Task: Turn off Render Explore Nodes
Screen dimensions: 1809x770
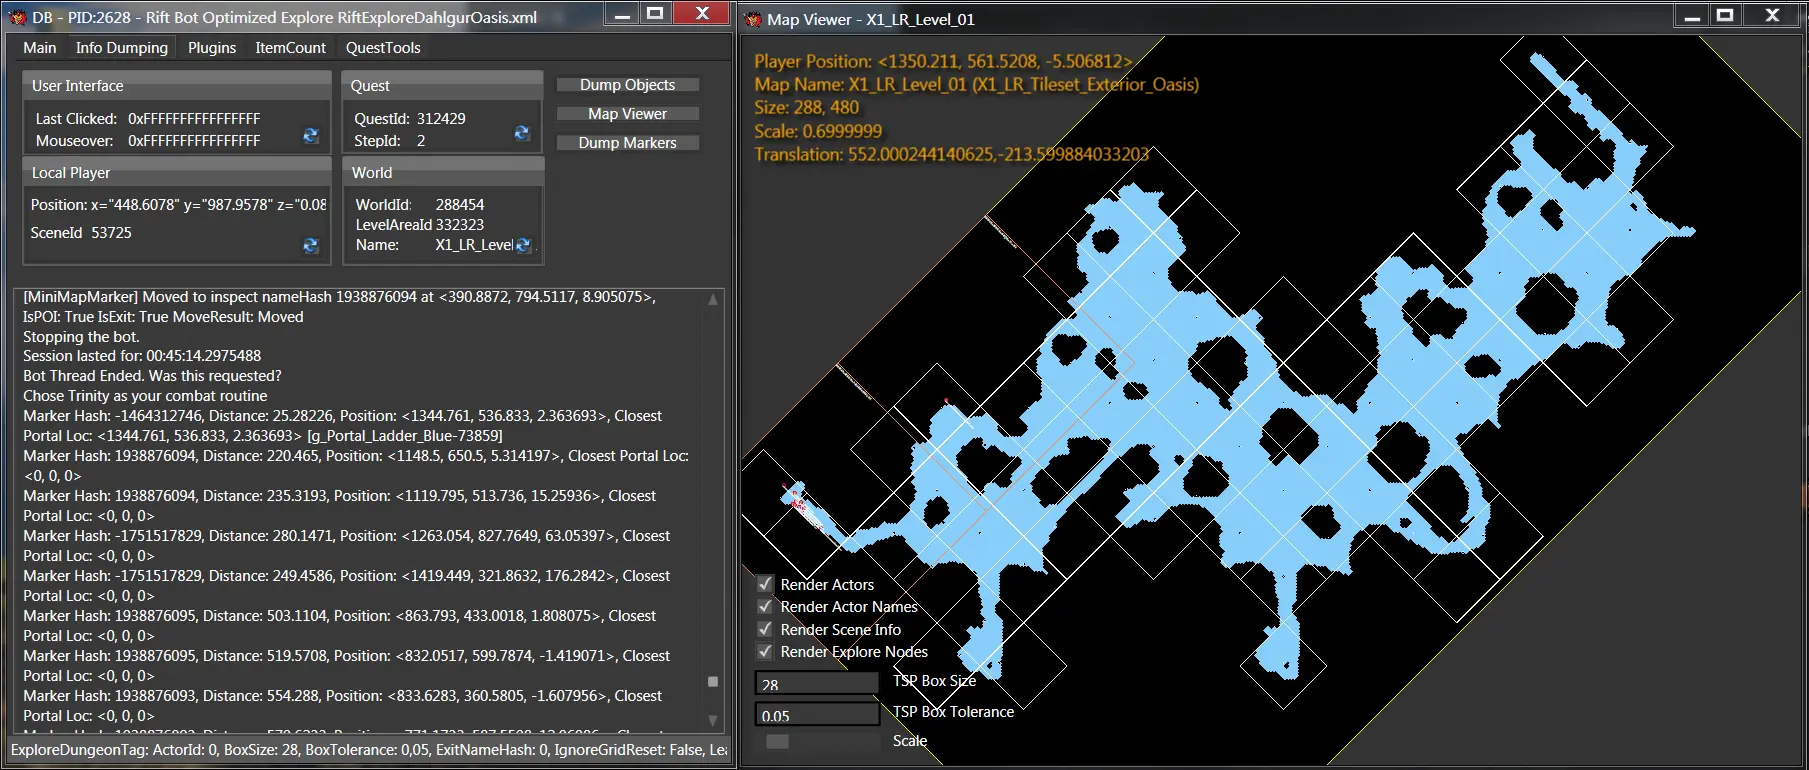Action: click(765, 651)
